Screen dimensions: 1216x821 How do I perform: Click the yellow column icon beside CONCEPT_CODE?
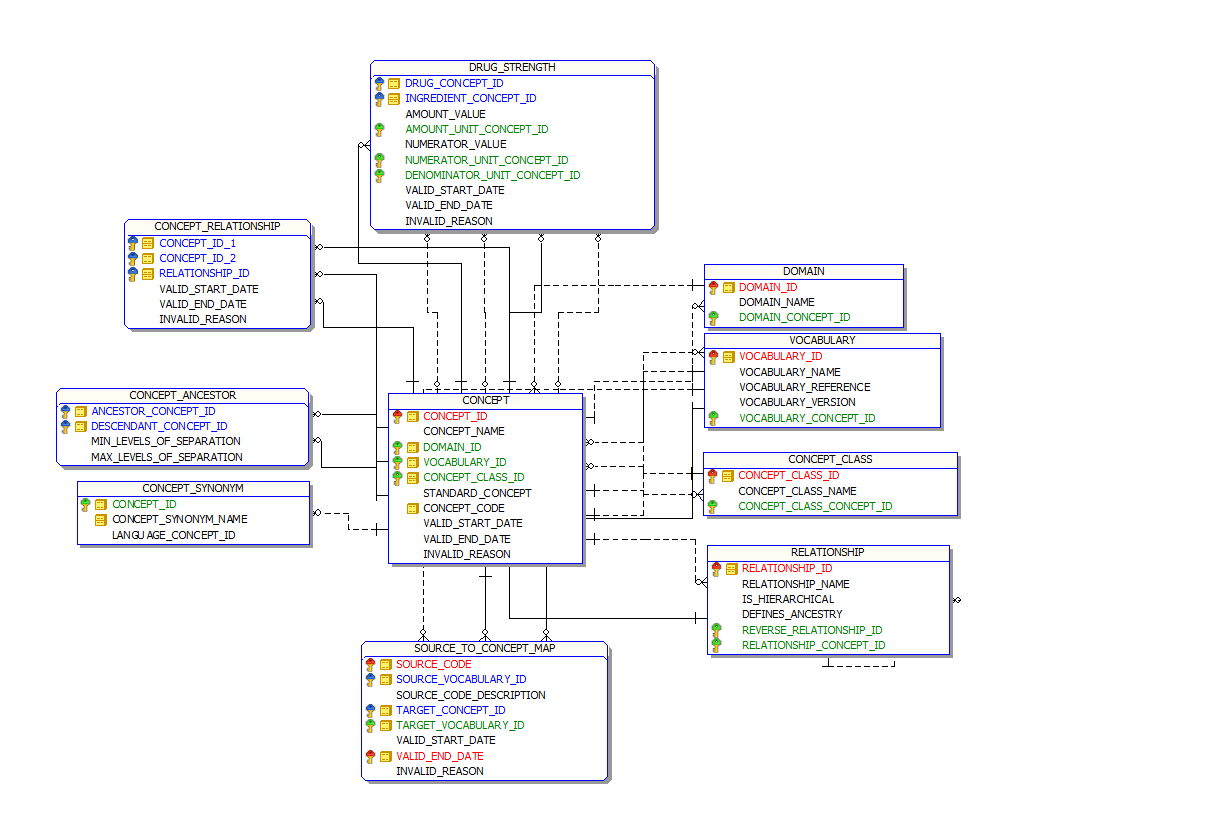coord(412,508)
